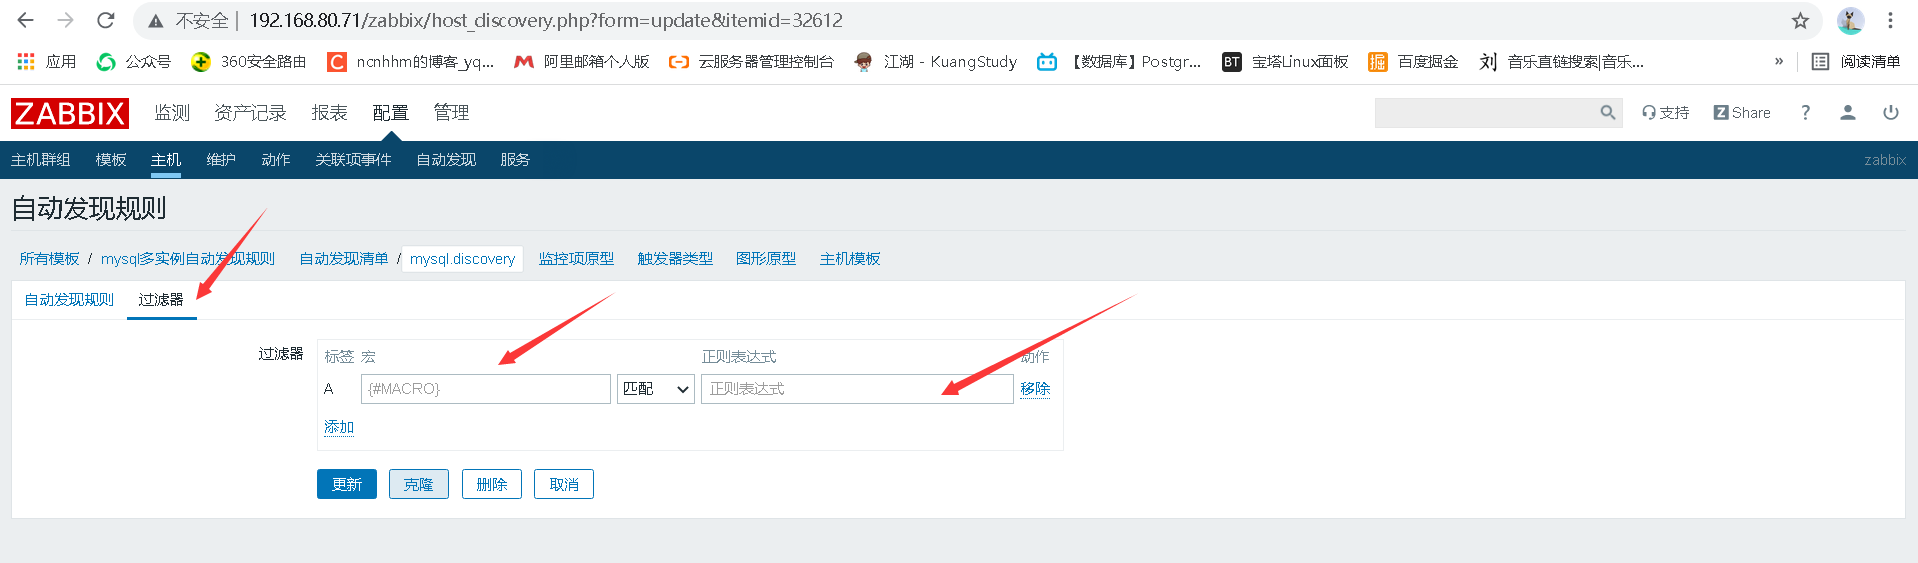Click the search magnifier icon

tap(1607, 113)
